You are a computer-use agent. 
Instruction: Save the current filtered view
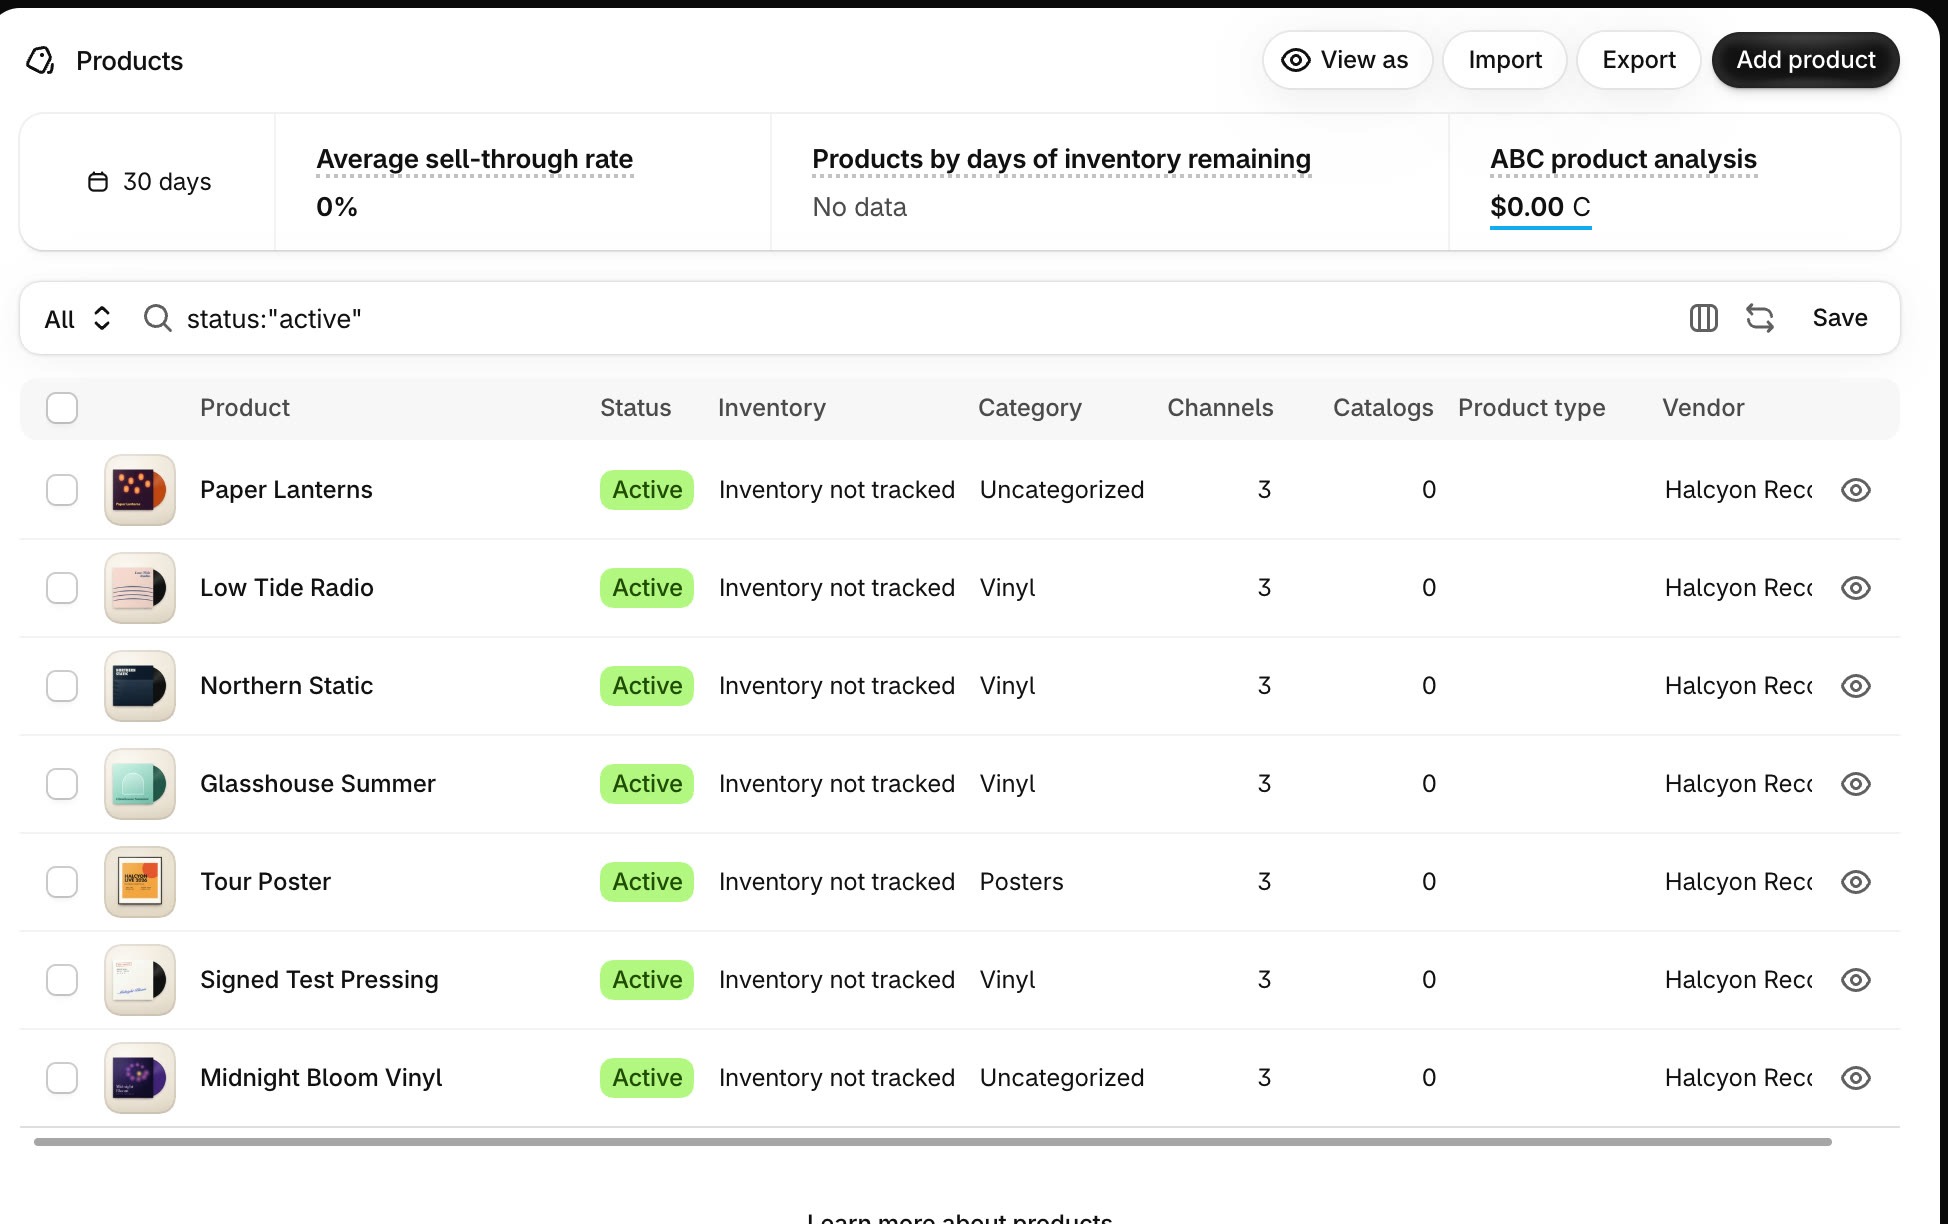(1840, 318)
